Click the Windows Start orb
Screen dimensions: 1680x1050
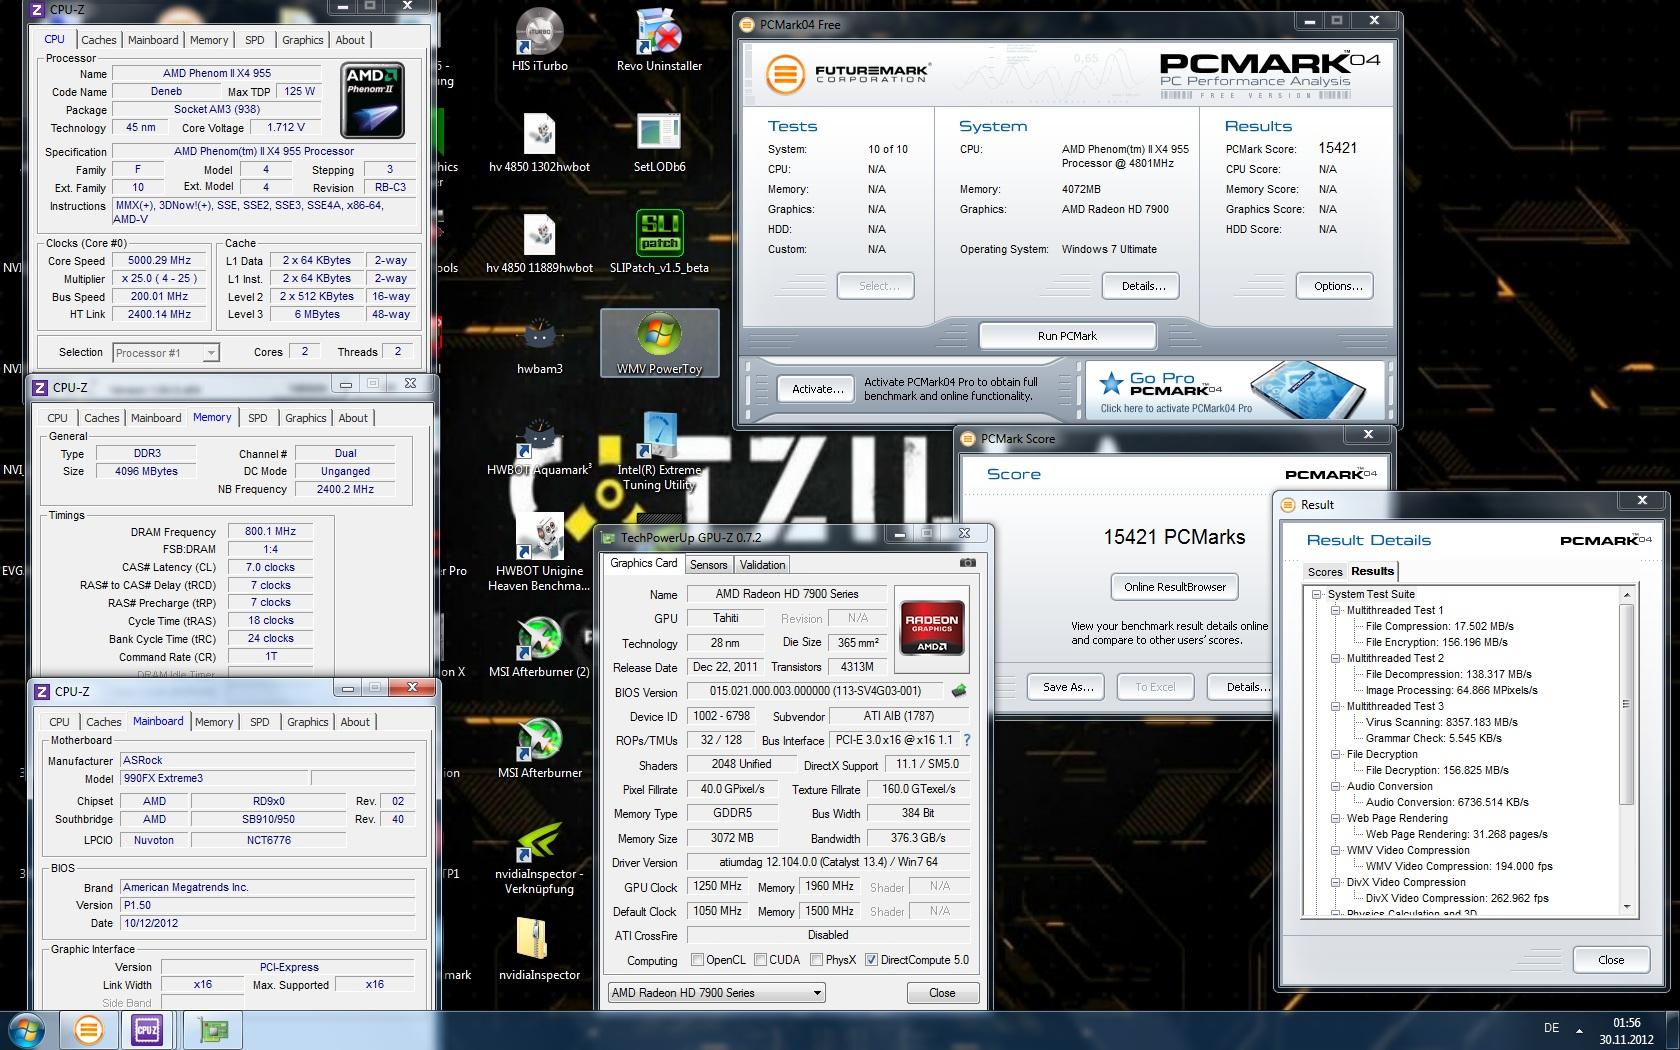point(27,1030)
